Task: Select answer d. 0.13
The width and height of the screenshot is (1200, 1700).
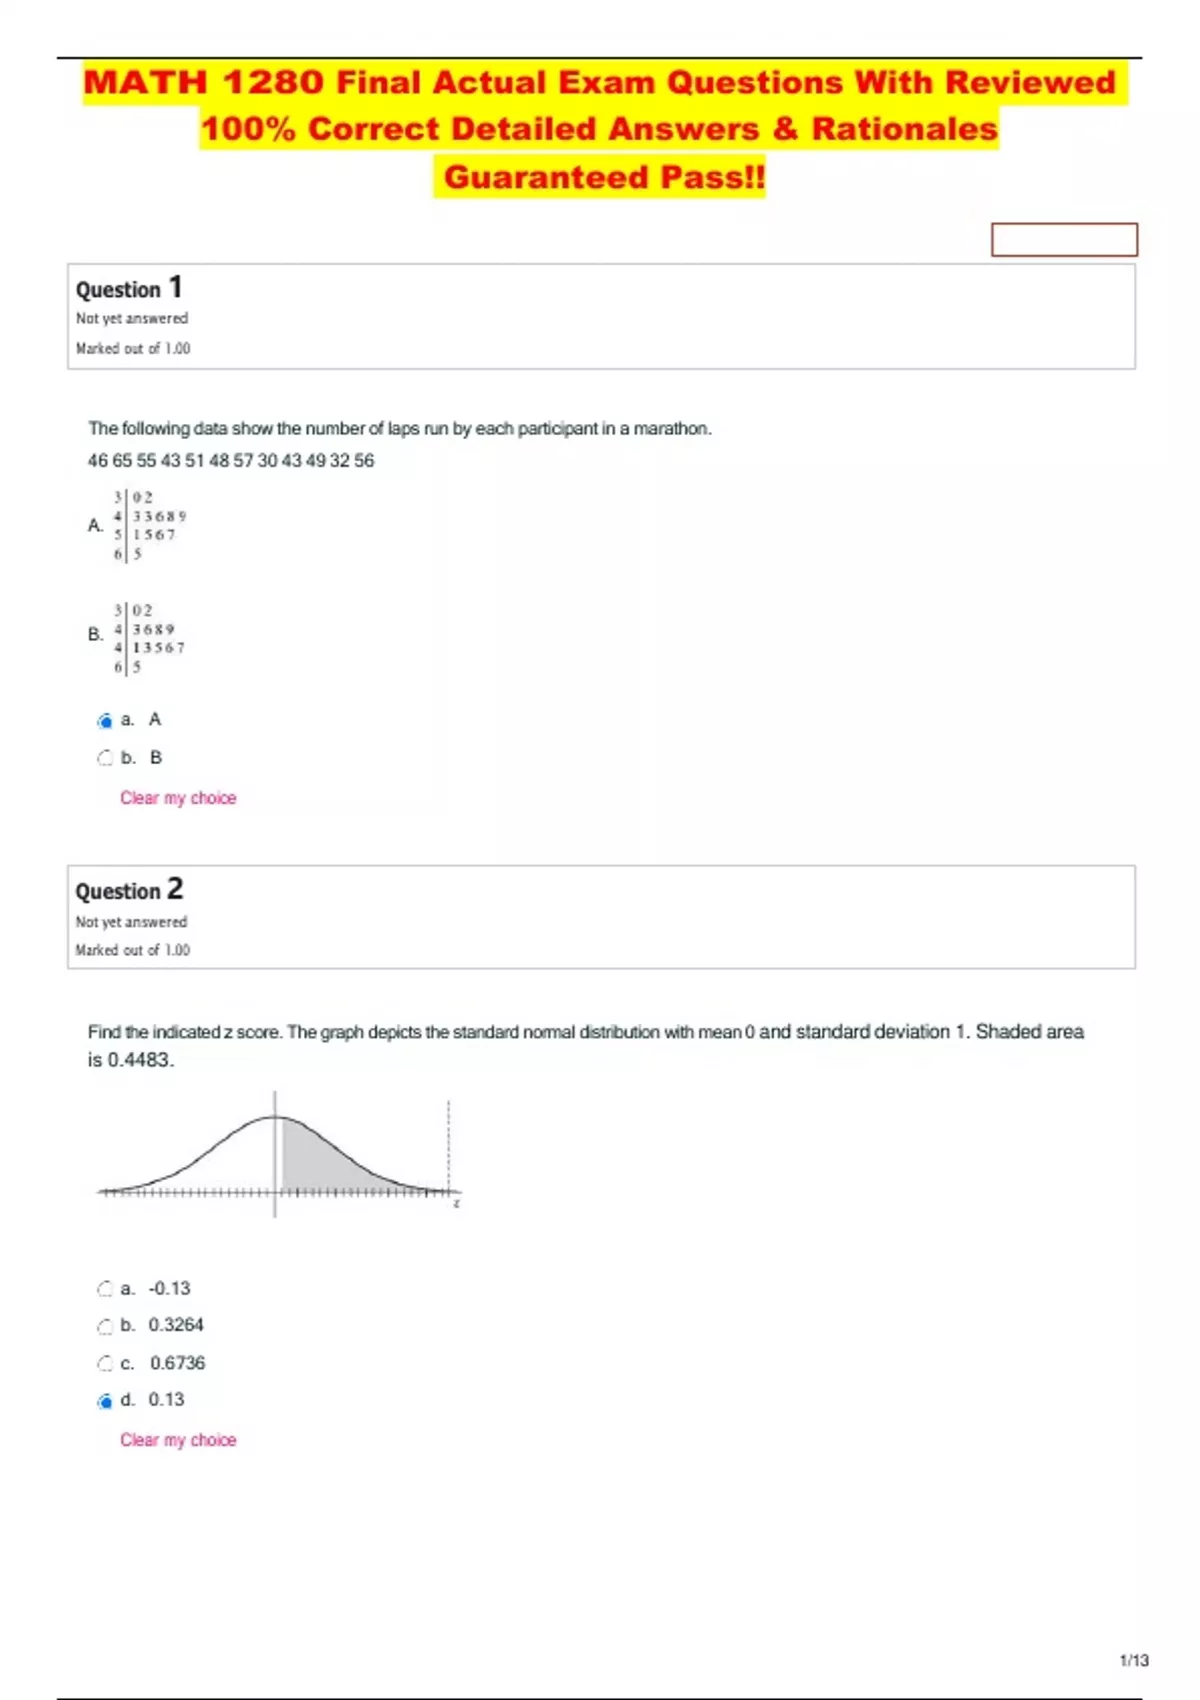Action: click(x=104, y=1400)
